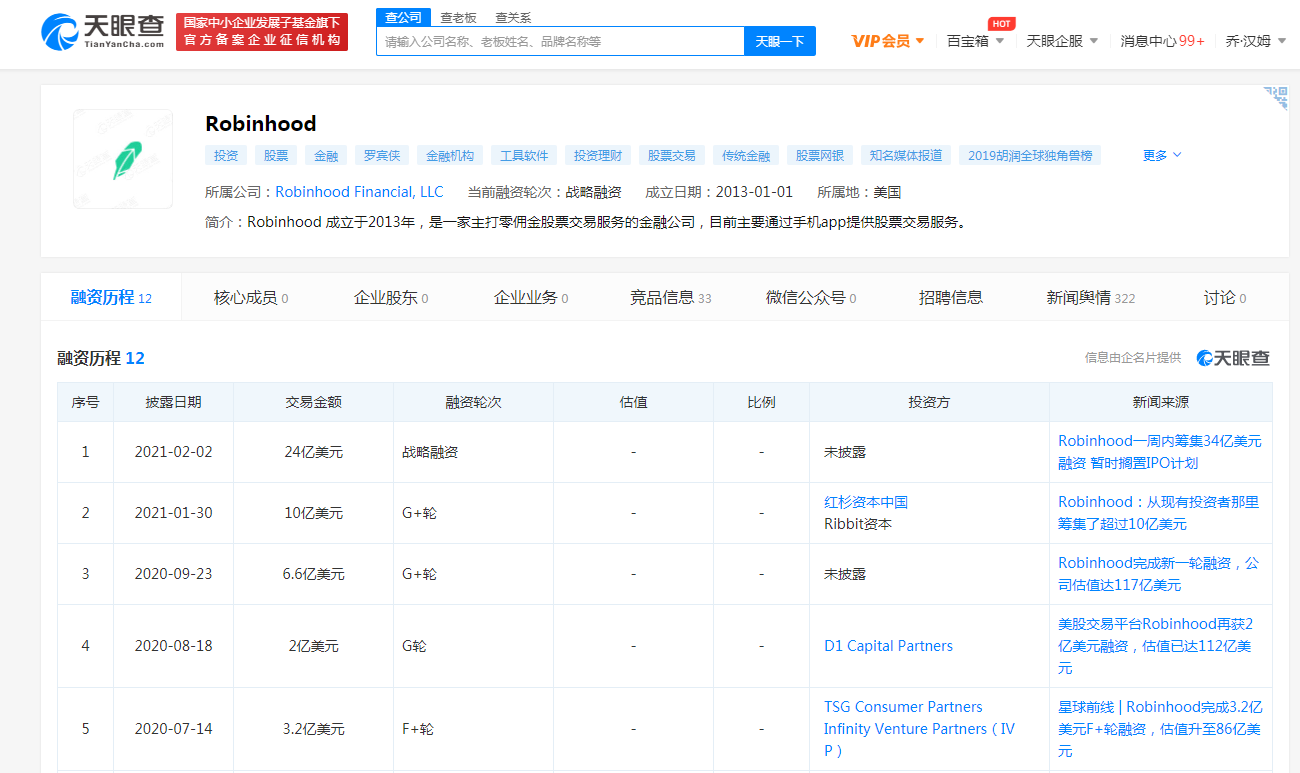Select the 融资历程 tab
Viewport: 1300px width, 773px height.
[111, 297]
